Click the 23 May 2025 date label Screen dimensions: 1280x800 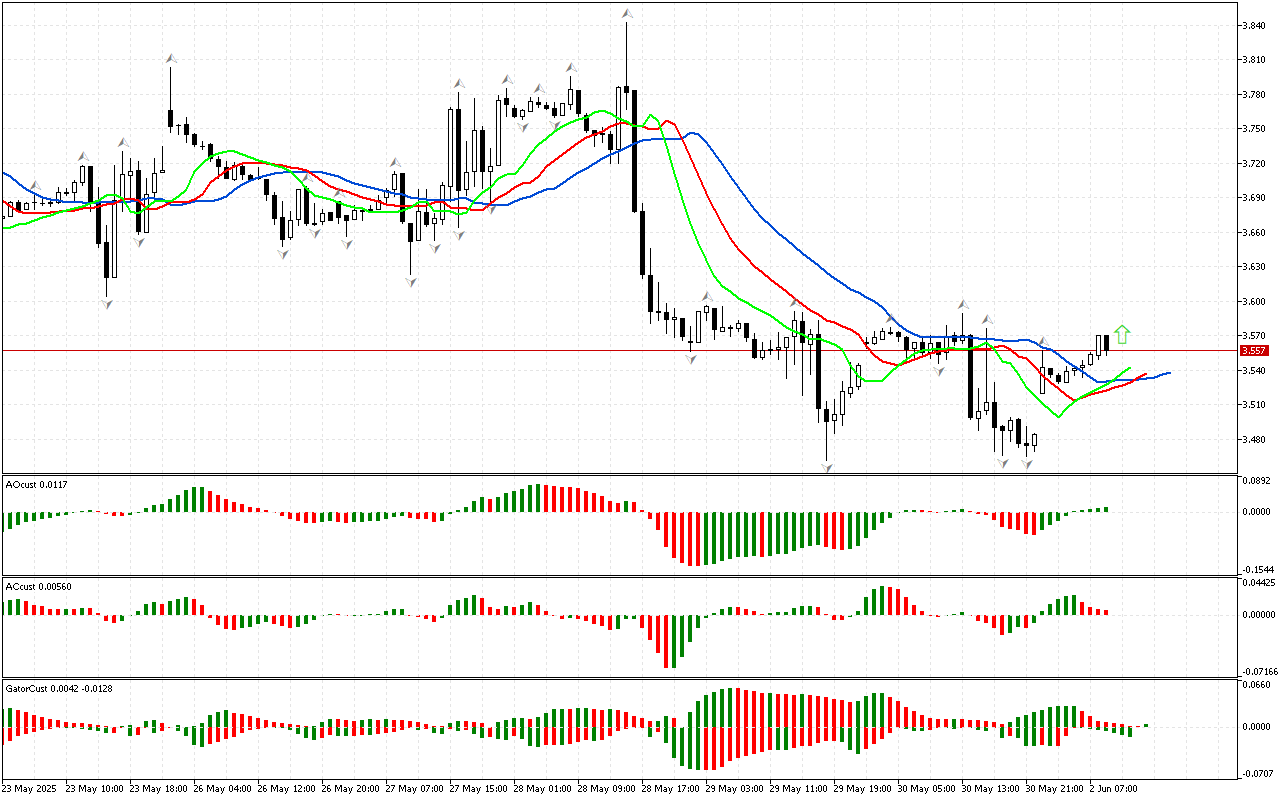pyautogui.click(x=31, y=788)
